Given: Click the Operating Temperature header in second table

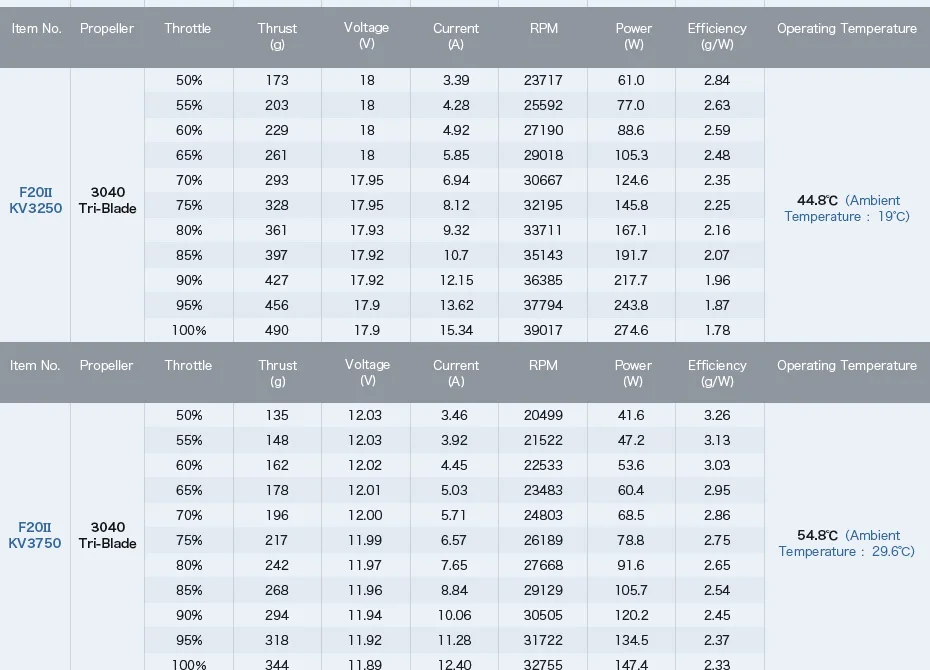Looking at the screenshot, I should point(847,365).
